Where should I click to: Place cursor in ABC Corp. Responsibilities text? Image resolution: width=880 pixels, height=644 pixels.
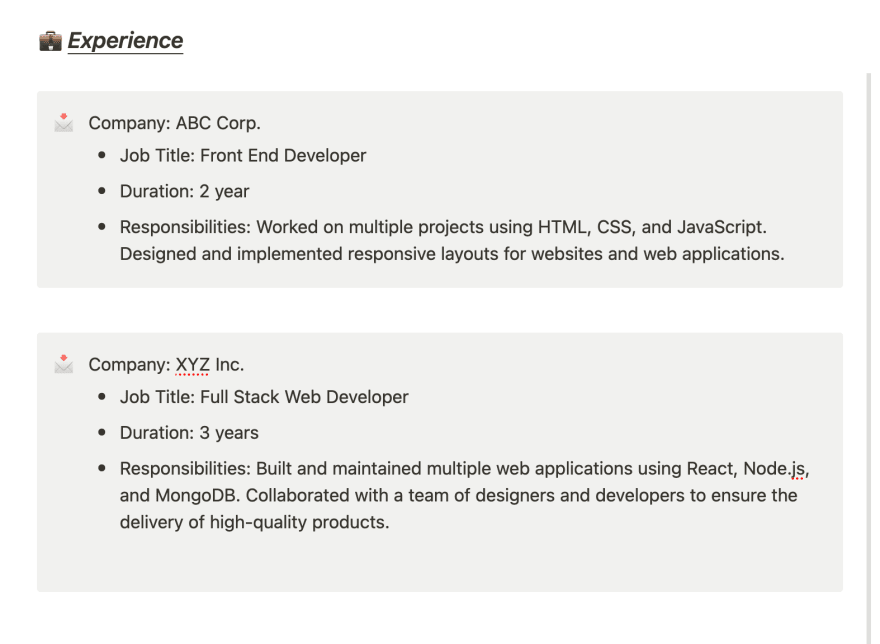click(x=452, y=240)
